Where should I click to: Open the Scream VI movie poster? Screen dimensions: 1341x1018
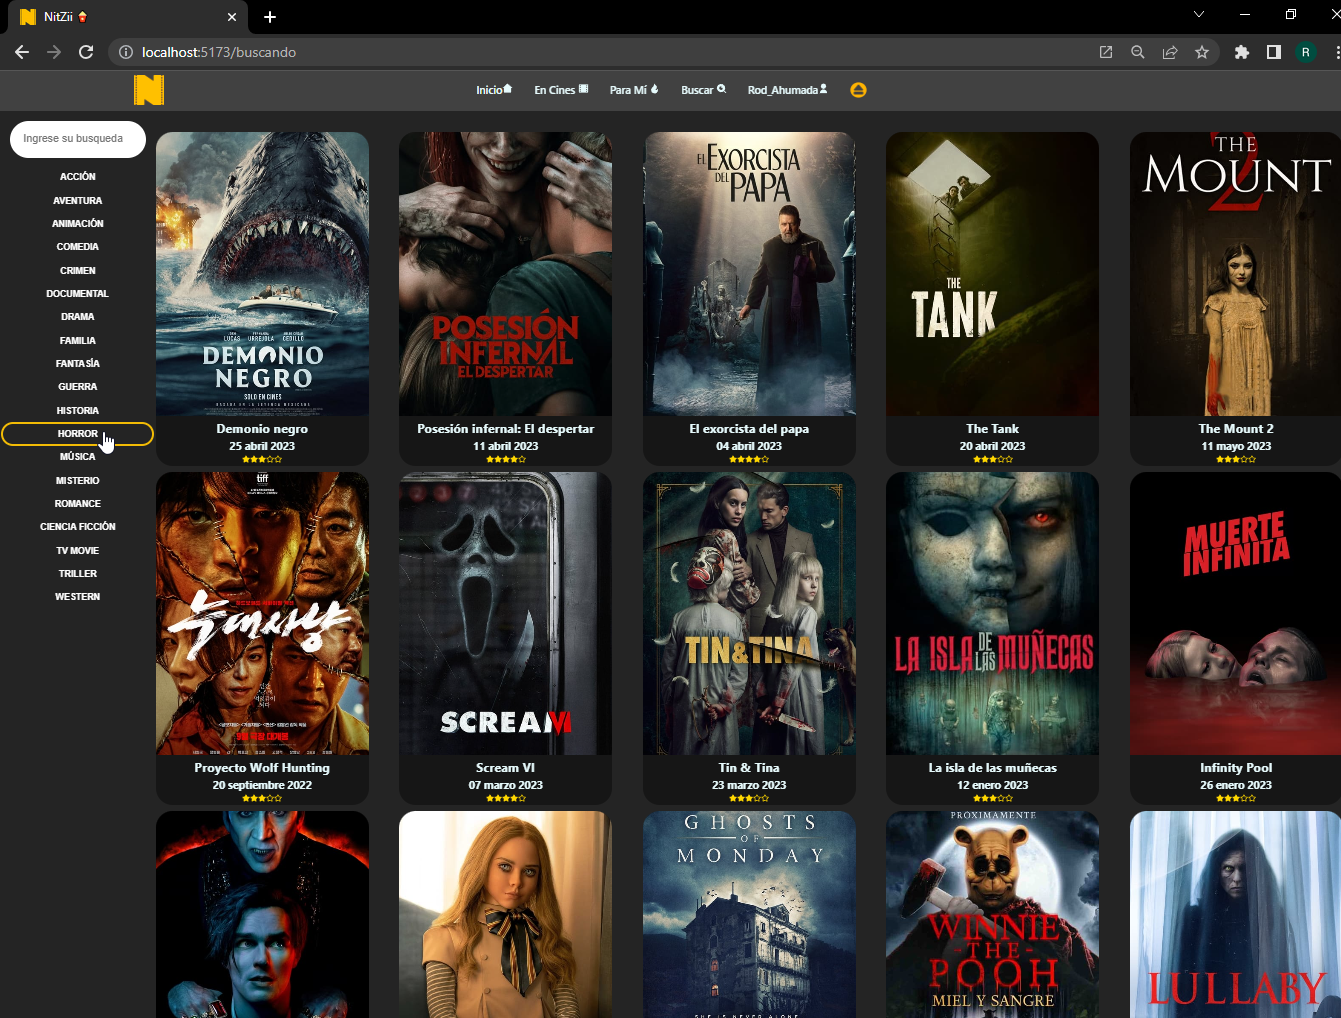click(x=505, y=614)
